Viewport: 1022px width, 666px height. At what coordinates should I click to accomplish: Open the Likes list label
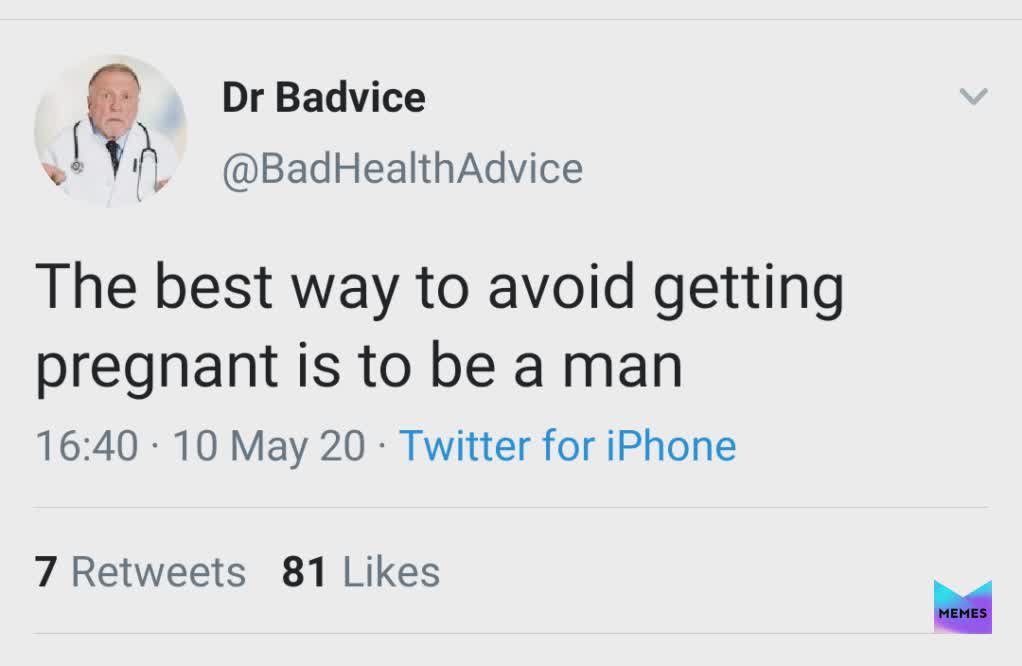(x=391, y=572)
